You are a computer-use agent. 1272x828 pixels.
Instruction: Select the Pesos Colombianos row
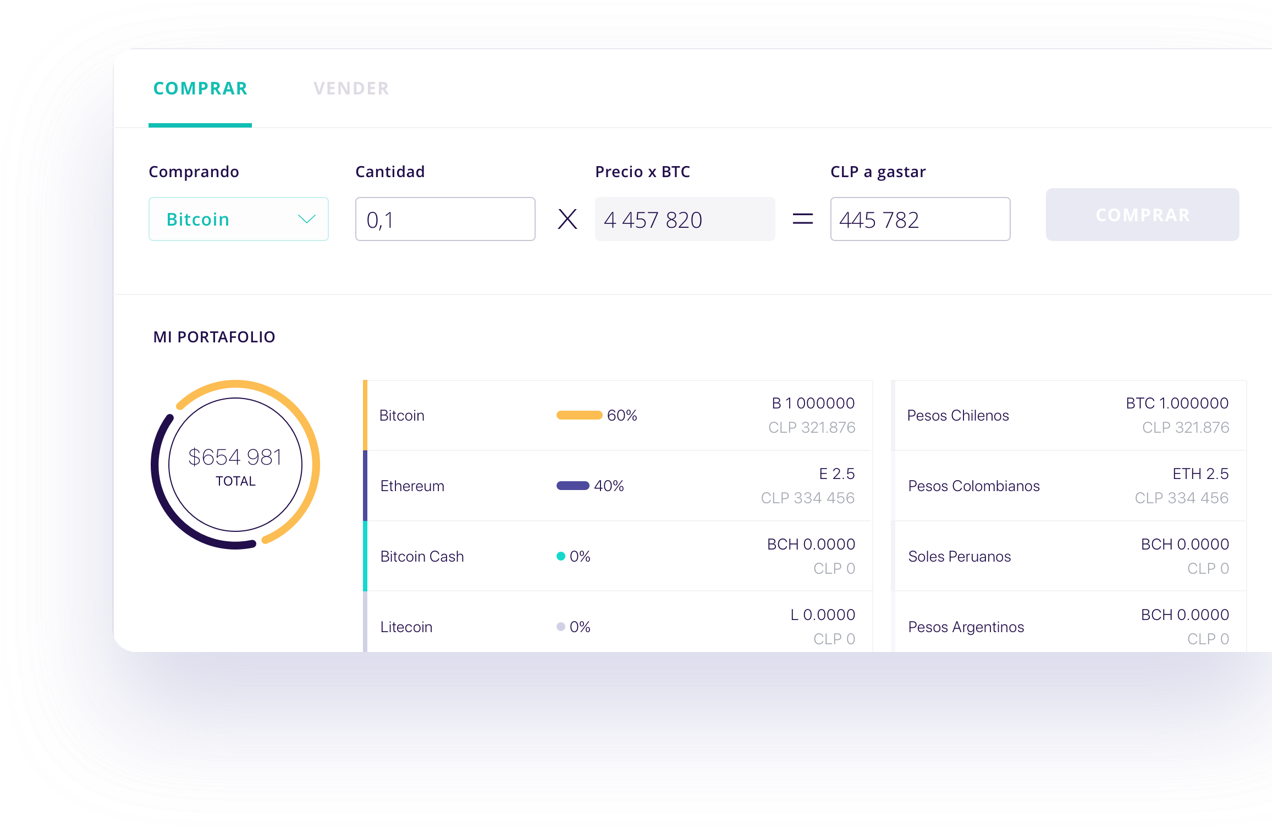[x=1069, y=486]
